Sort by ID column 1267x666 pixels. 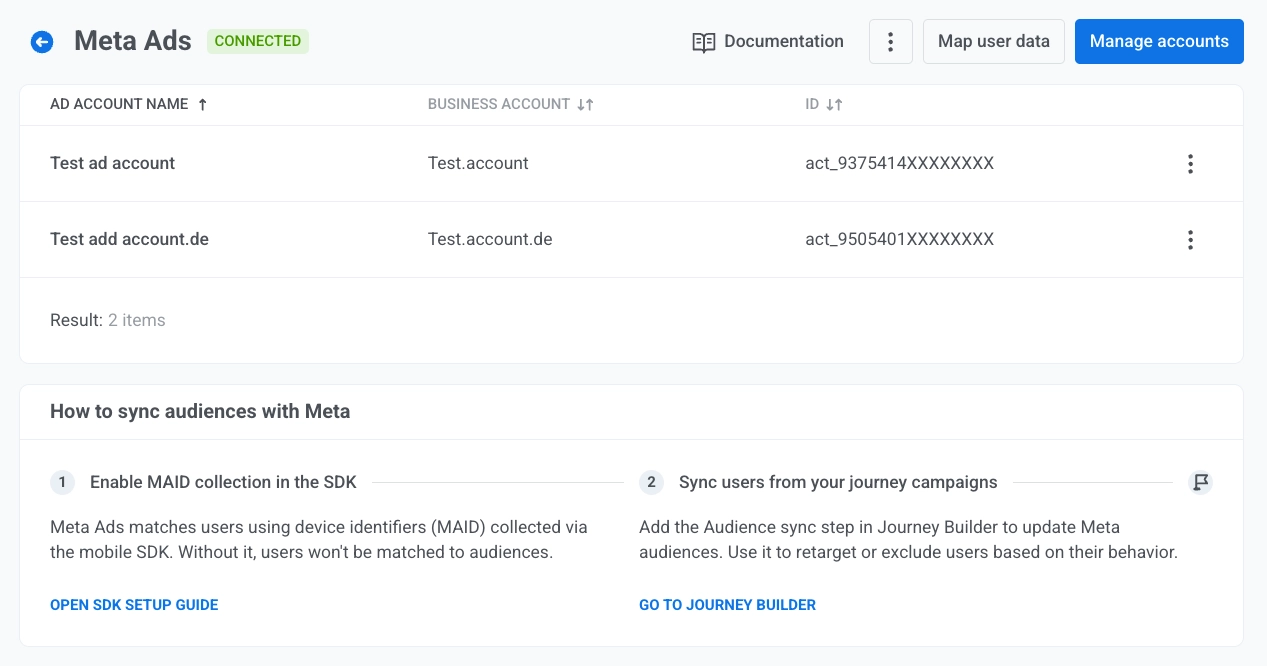[x=834, y=104]
